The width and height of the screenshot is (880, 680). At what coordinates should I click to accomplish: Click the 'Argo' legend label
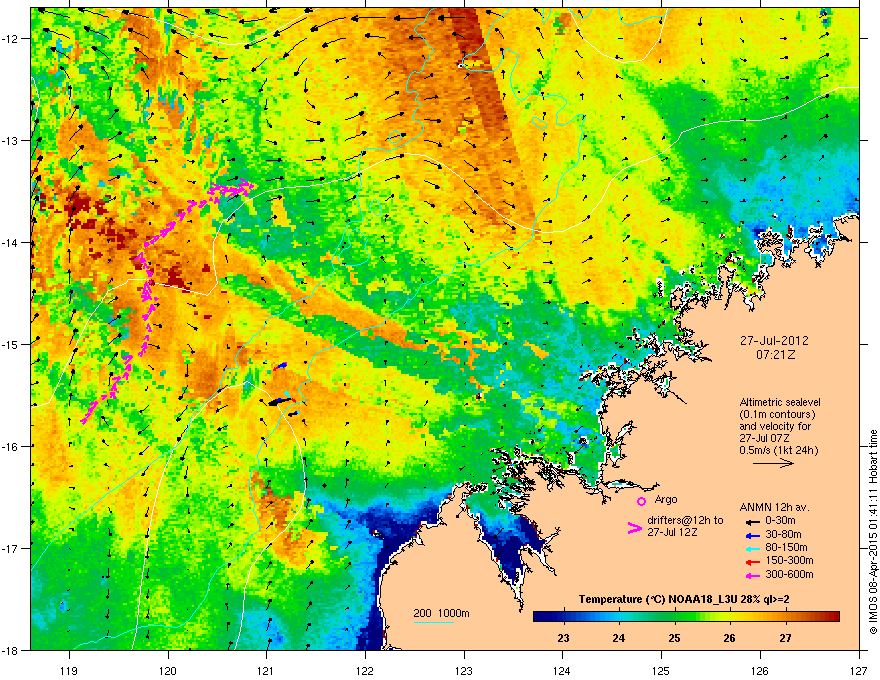point(666,499)
